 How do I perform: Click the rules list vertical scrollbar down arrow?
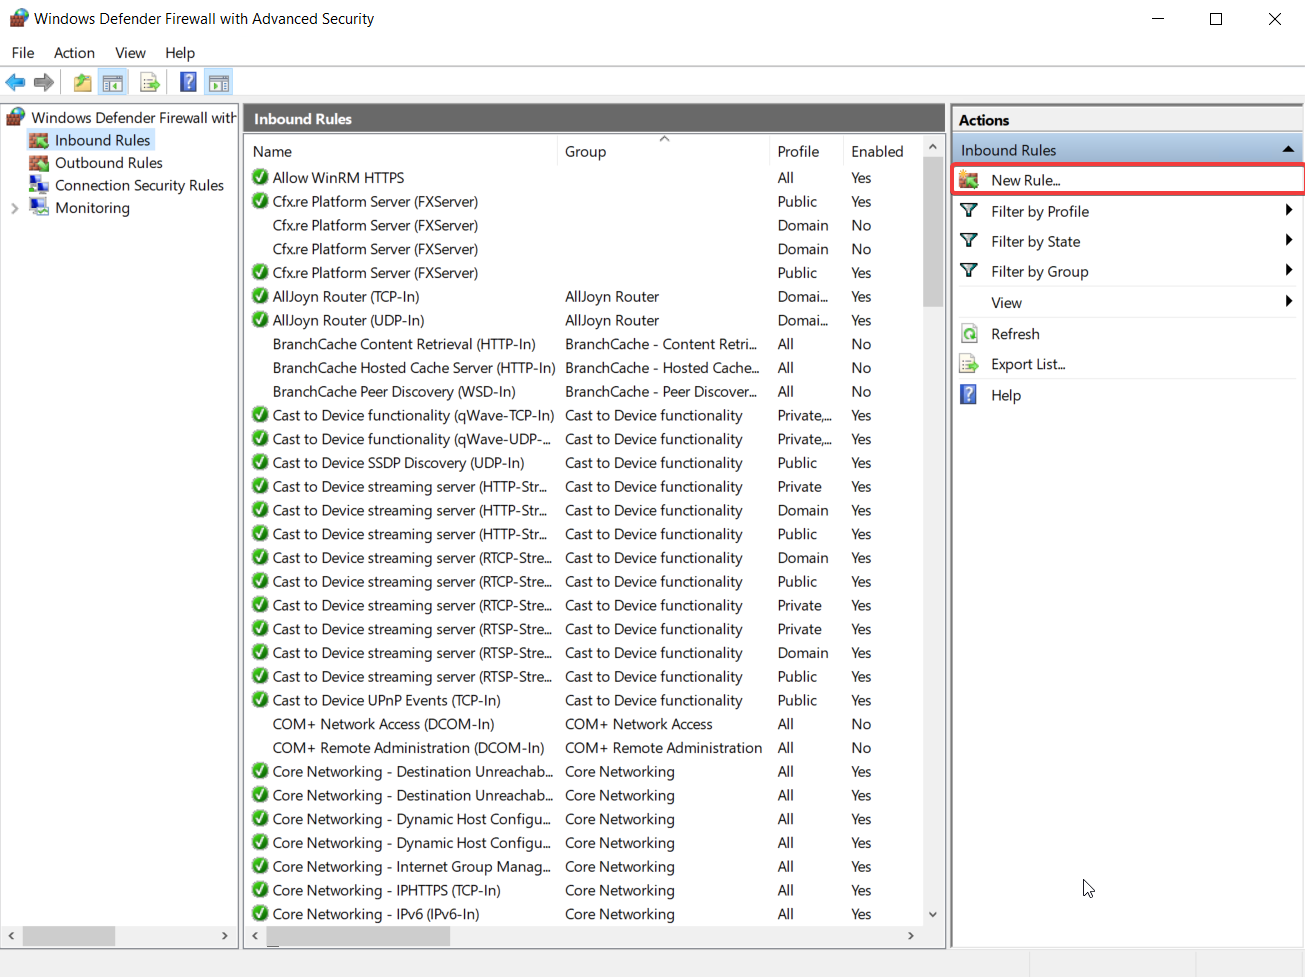(x=933, y=914)
